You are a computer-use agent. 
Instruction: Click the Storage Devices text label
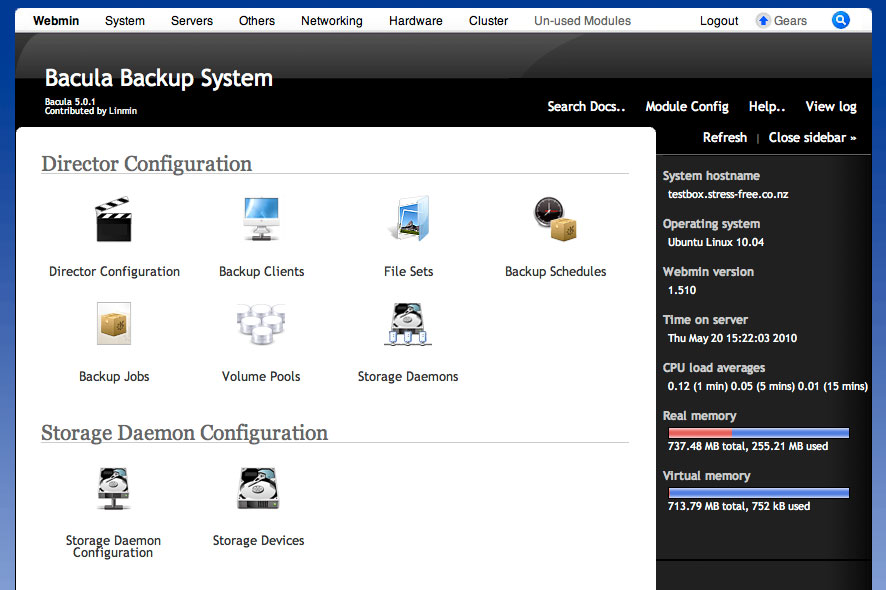258,540
